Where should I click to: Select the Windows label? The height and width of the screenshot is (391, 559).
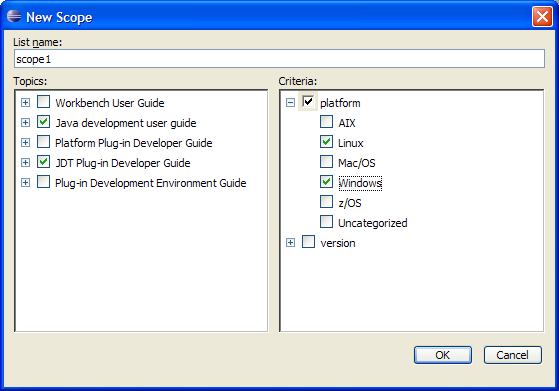(360, 183)
